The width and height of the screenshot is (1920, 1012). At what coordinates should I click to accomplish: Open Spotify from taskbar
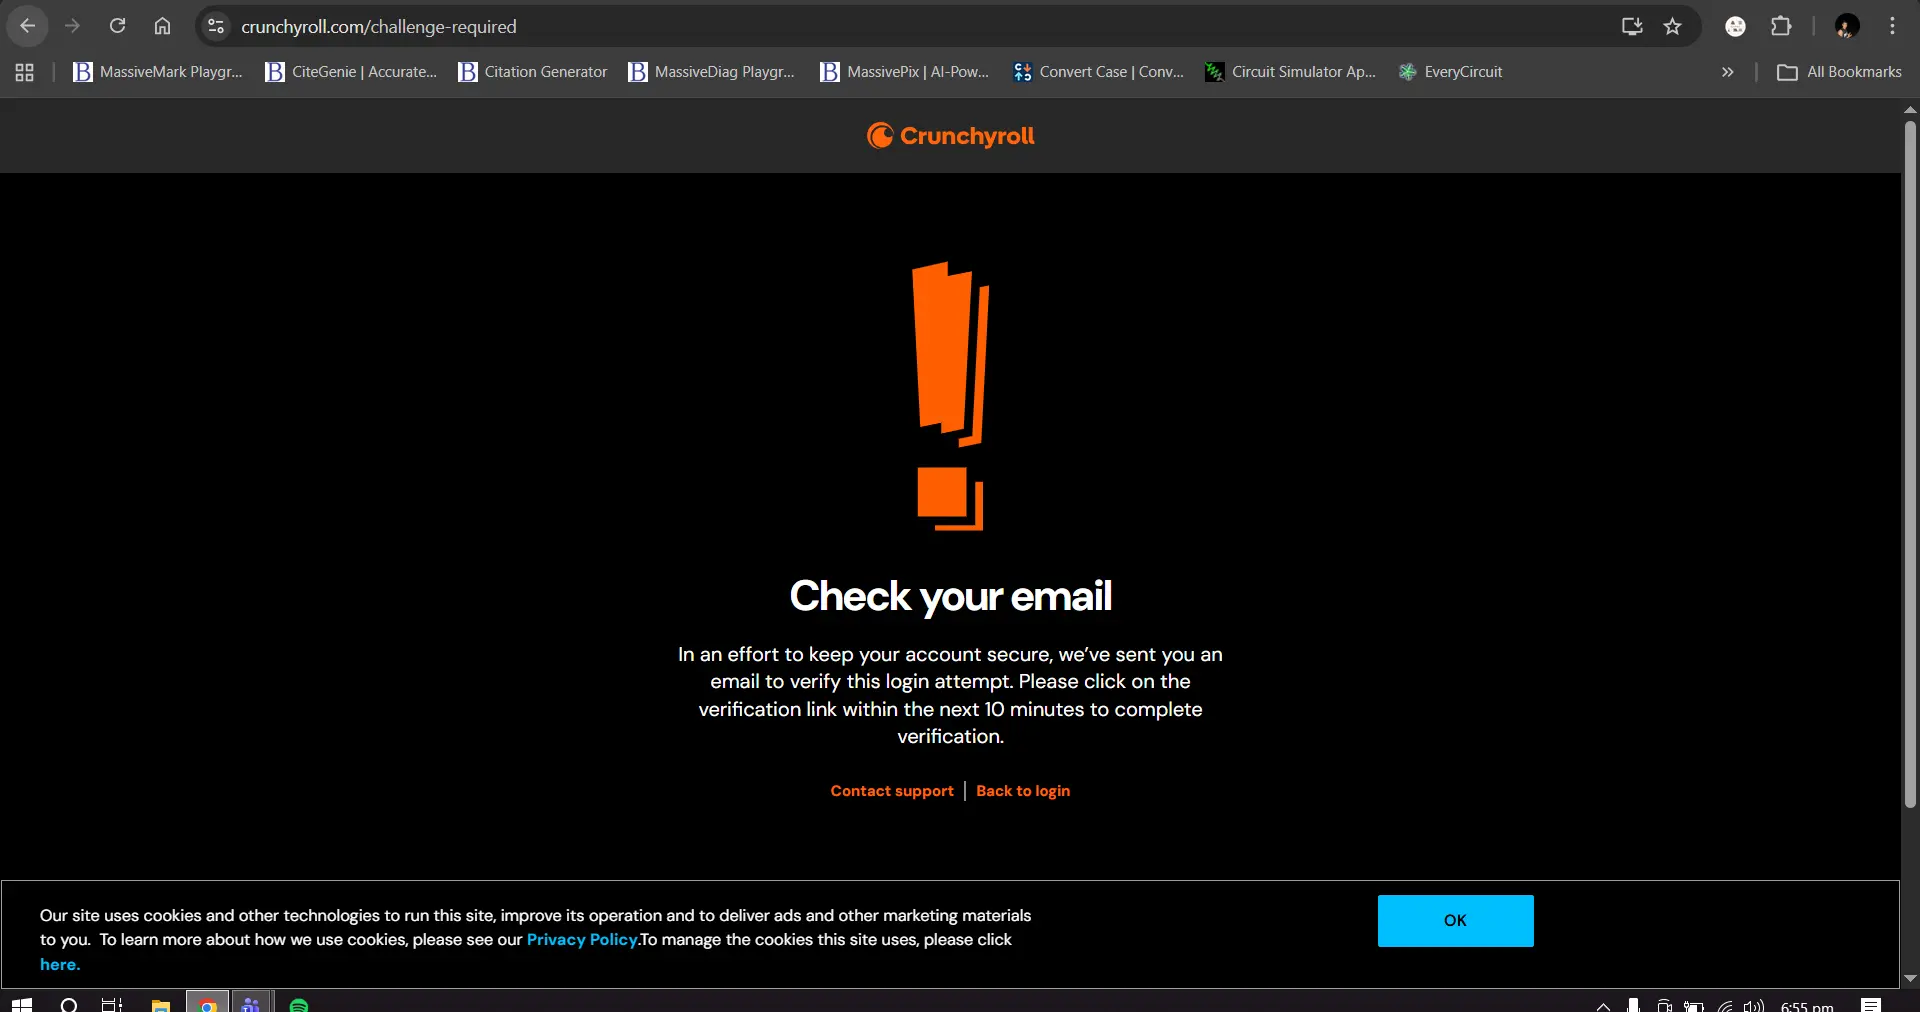298,1004
